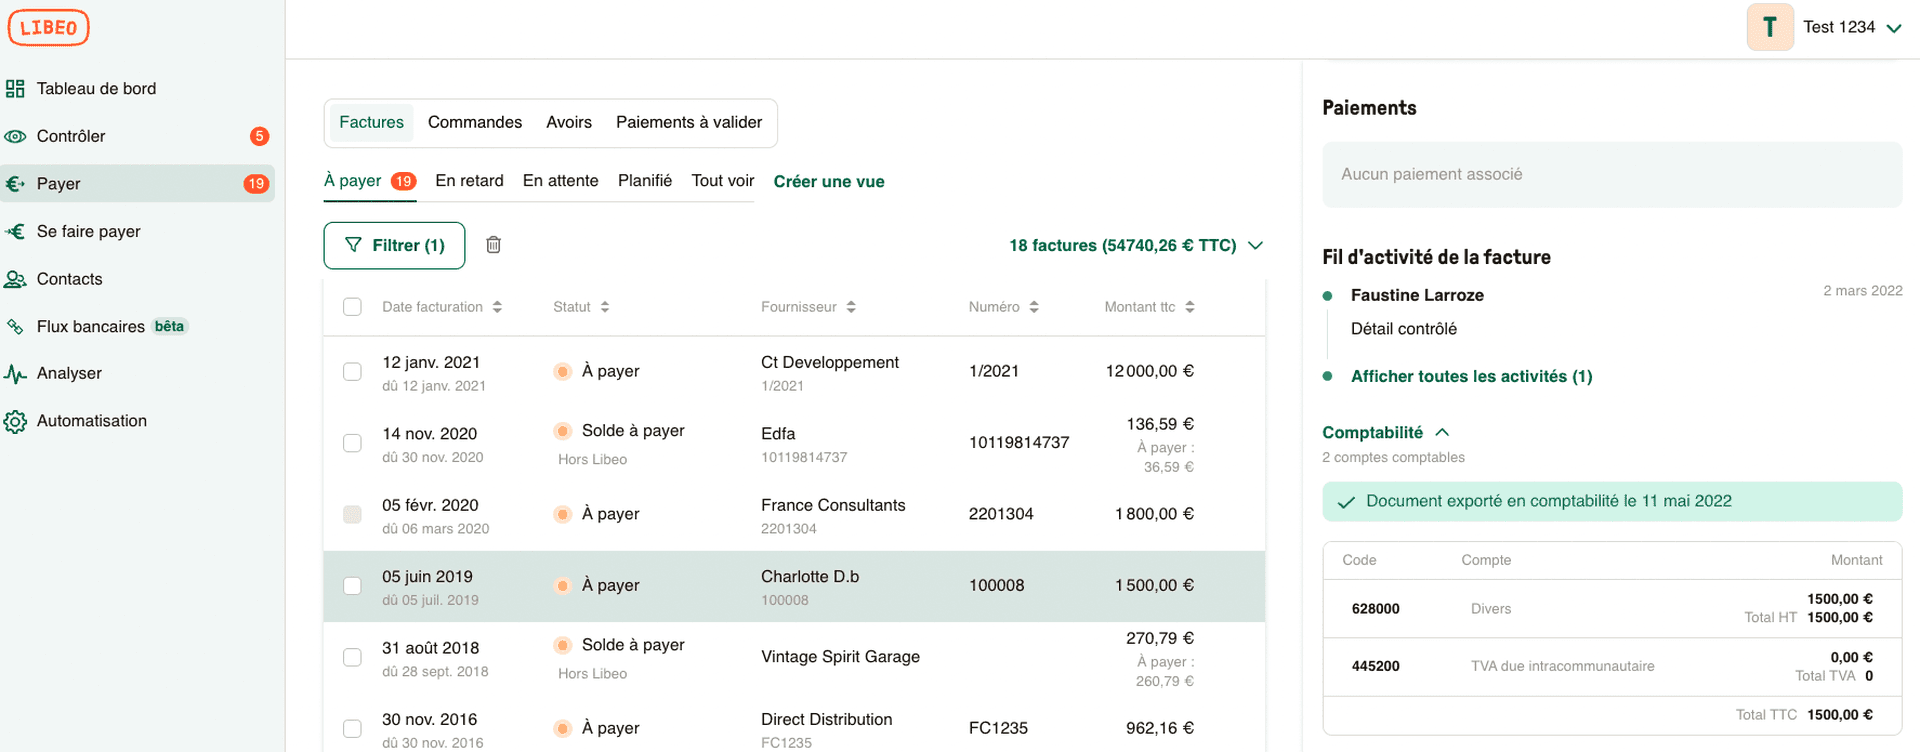
Task: Select the En retard view
Action: click(469, 181)
